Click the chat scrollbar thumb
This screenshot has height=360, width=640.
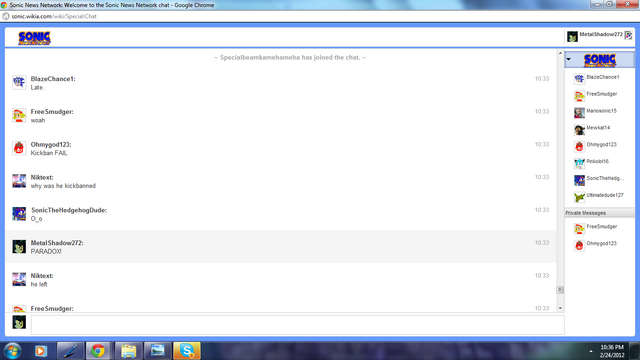pos(560,290)
